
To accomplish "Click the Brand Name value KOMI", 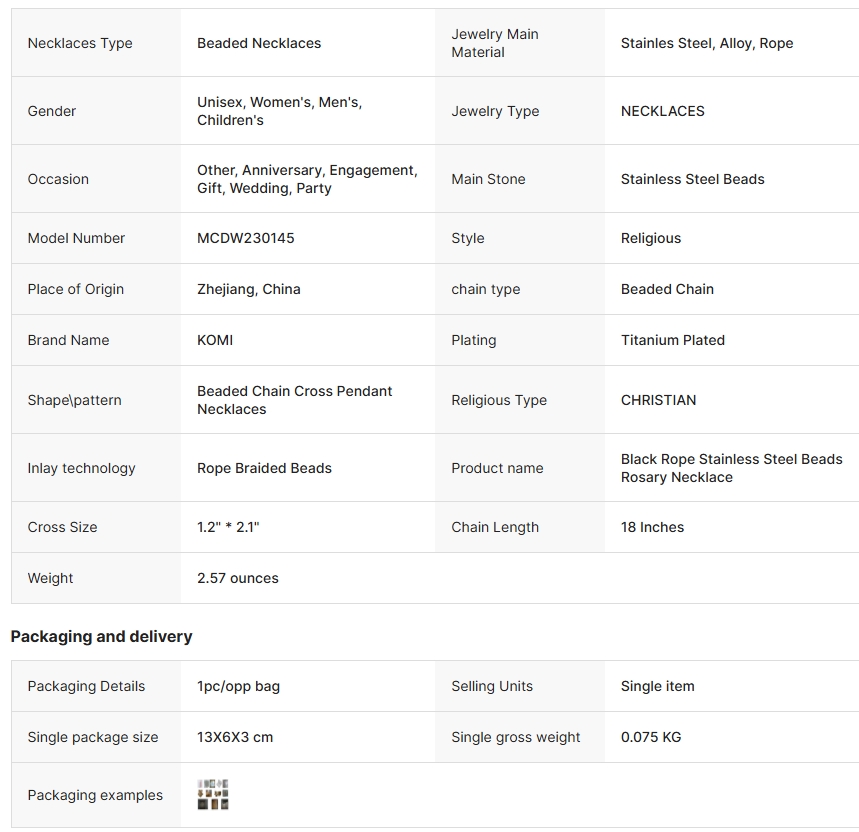I will click(x=215, y=340).
